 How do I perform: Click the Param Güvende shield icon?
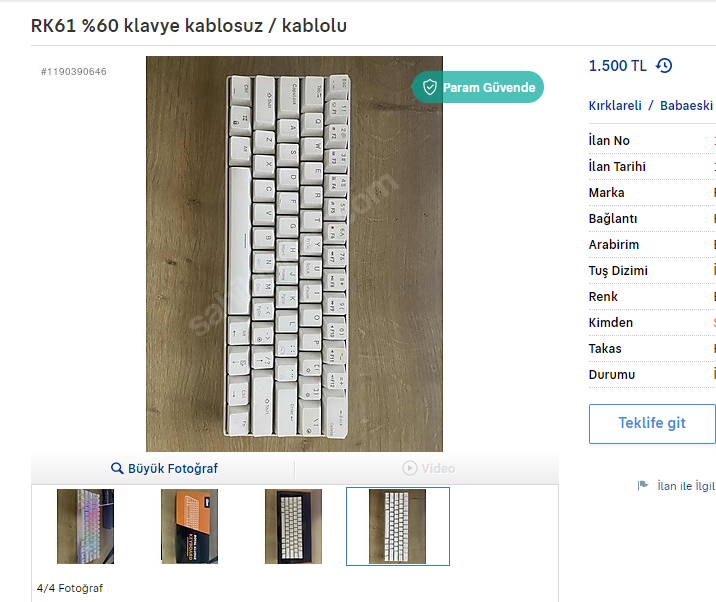(x=430, y=87)
